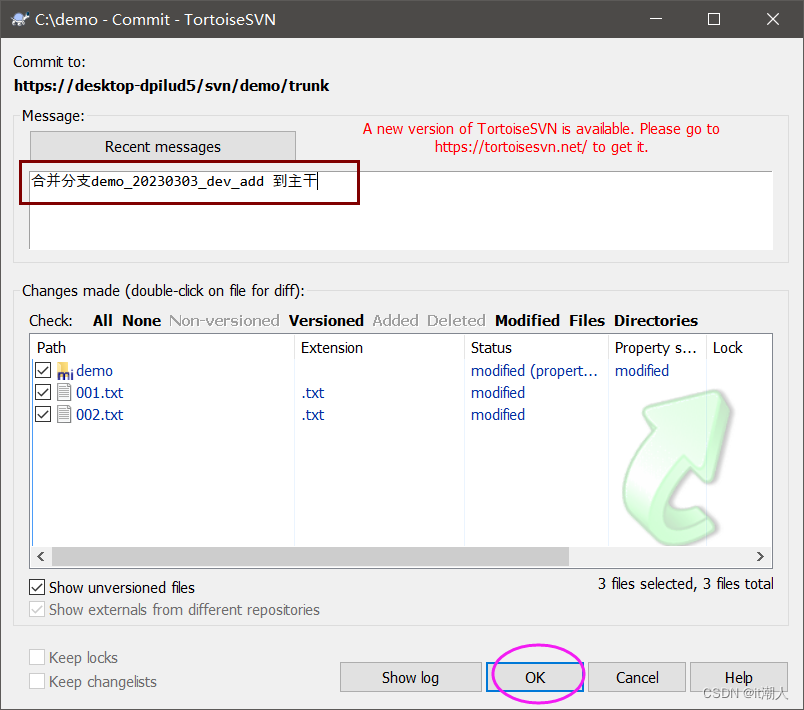Screen dimensions: 804x710
Task: Check Versioned items link
Action: pyautogui.click(x=326, y=320)
